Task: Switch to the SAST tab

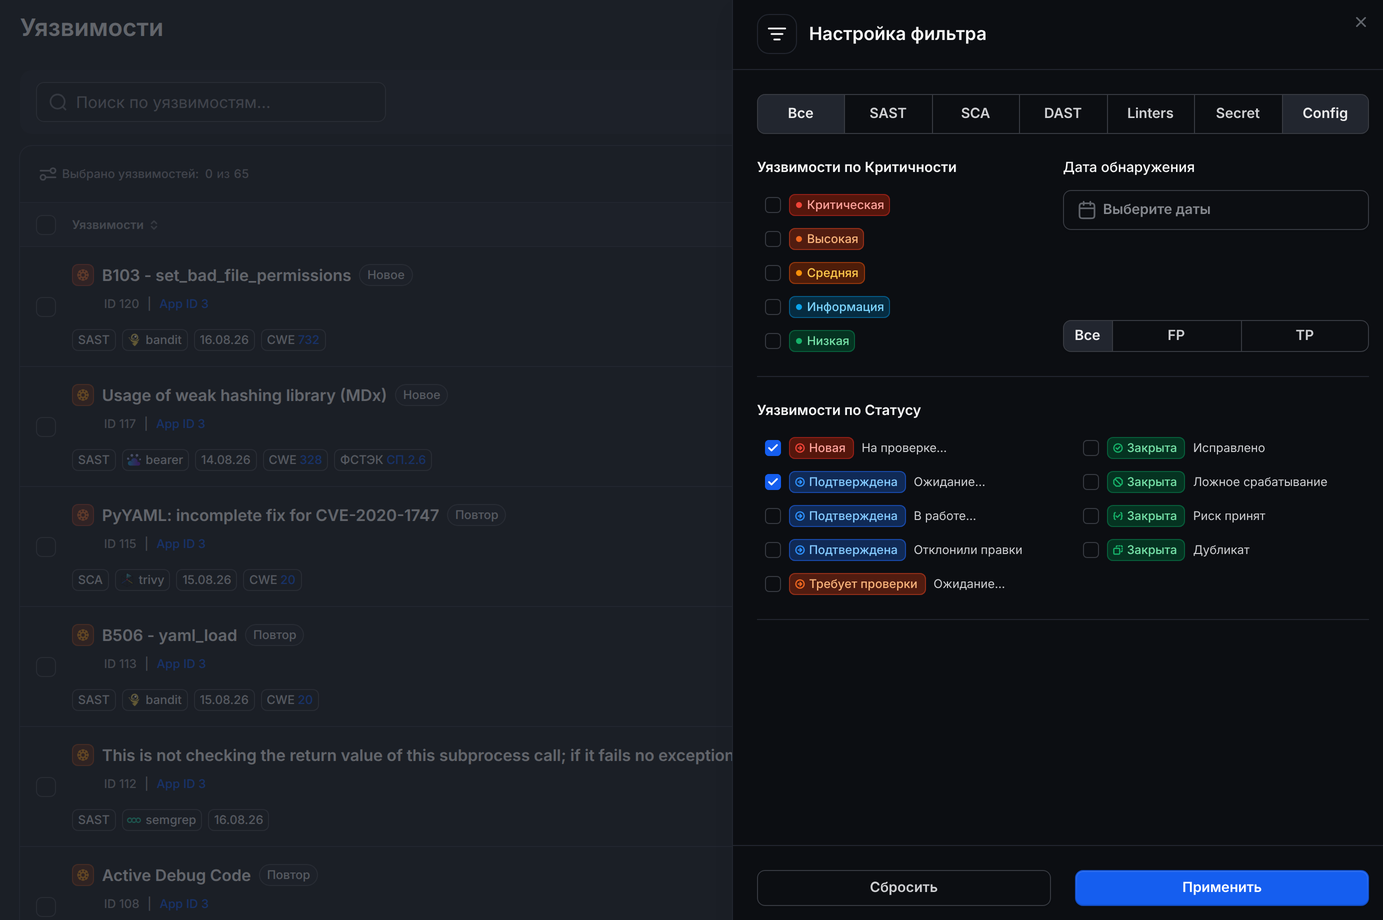Action: click(x=888, y=114)
